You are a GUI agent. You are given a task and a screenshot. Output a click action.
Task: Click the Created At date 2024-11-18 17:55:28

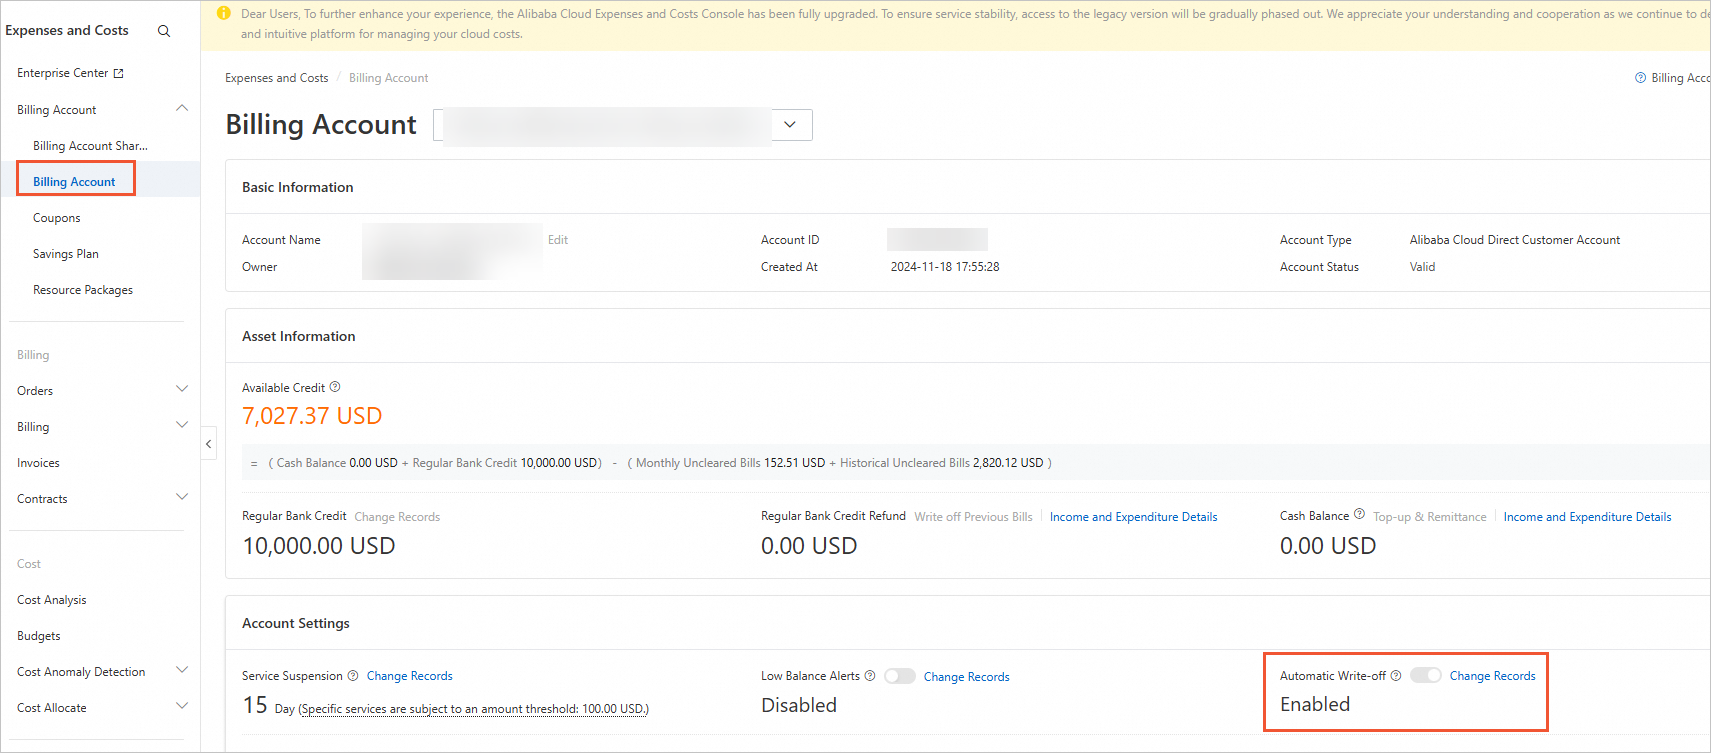tap(945, 267)
